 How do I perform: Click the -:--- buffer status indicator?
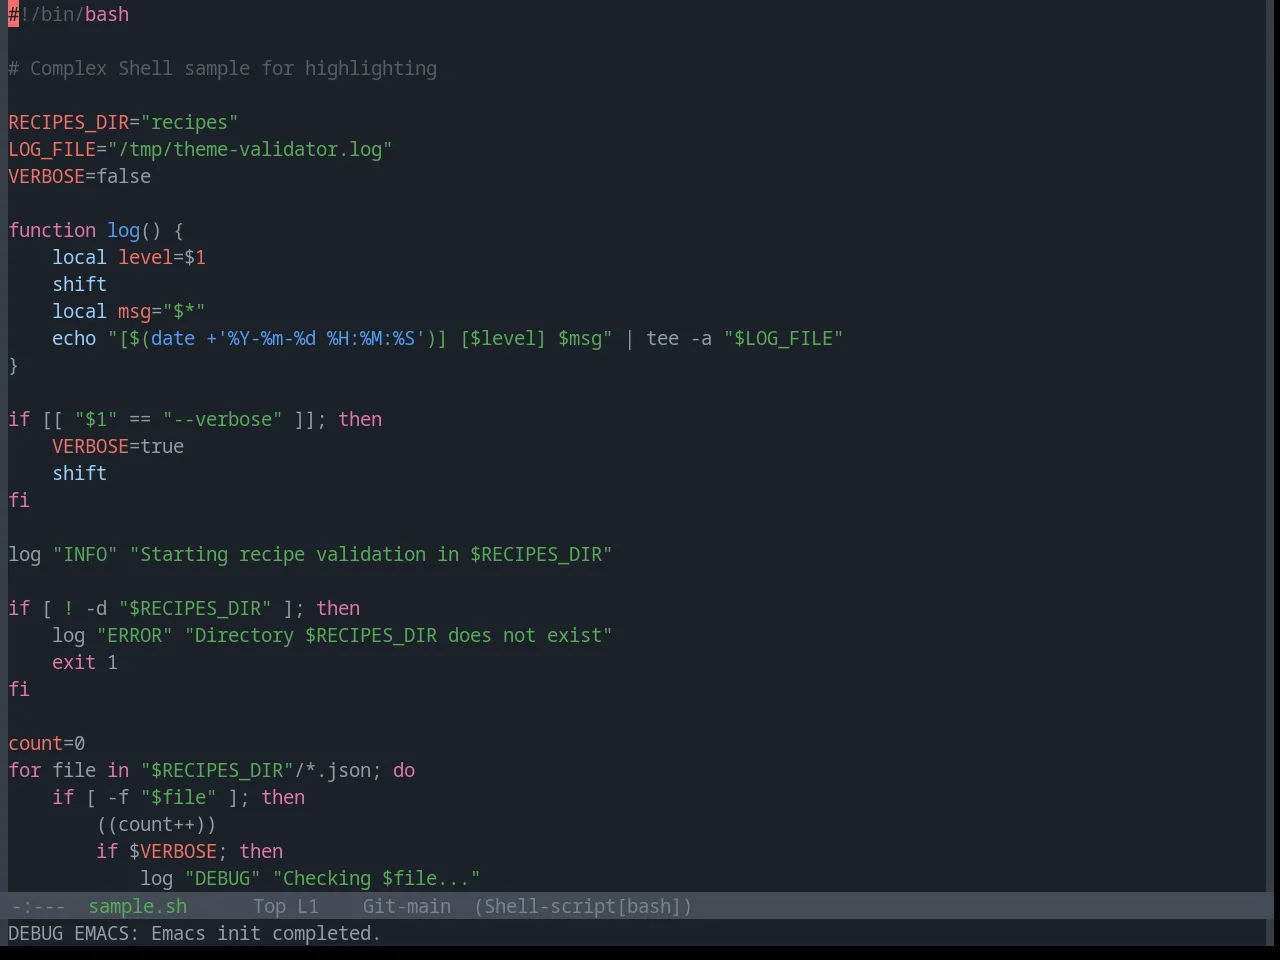pos(39,906)
